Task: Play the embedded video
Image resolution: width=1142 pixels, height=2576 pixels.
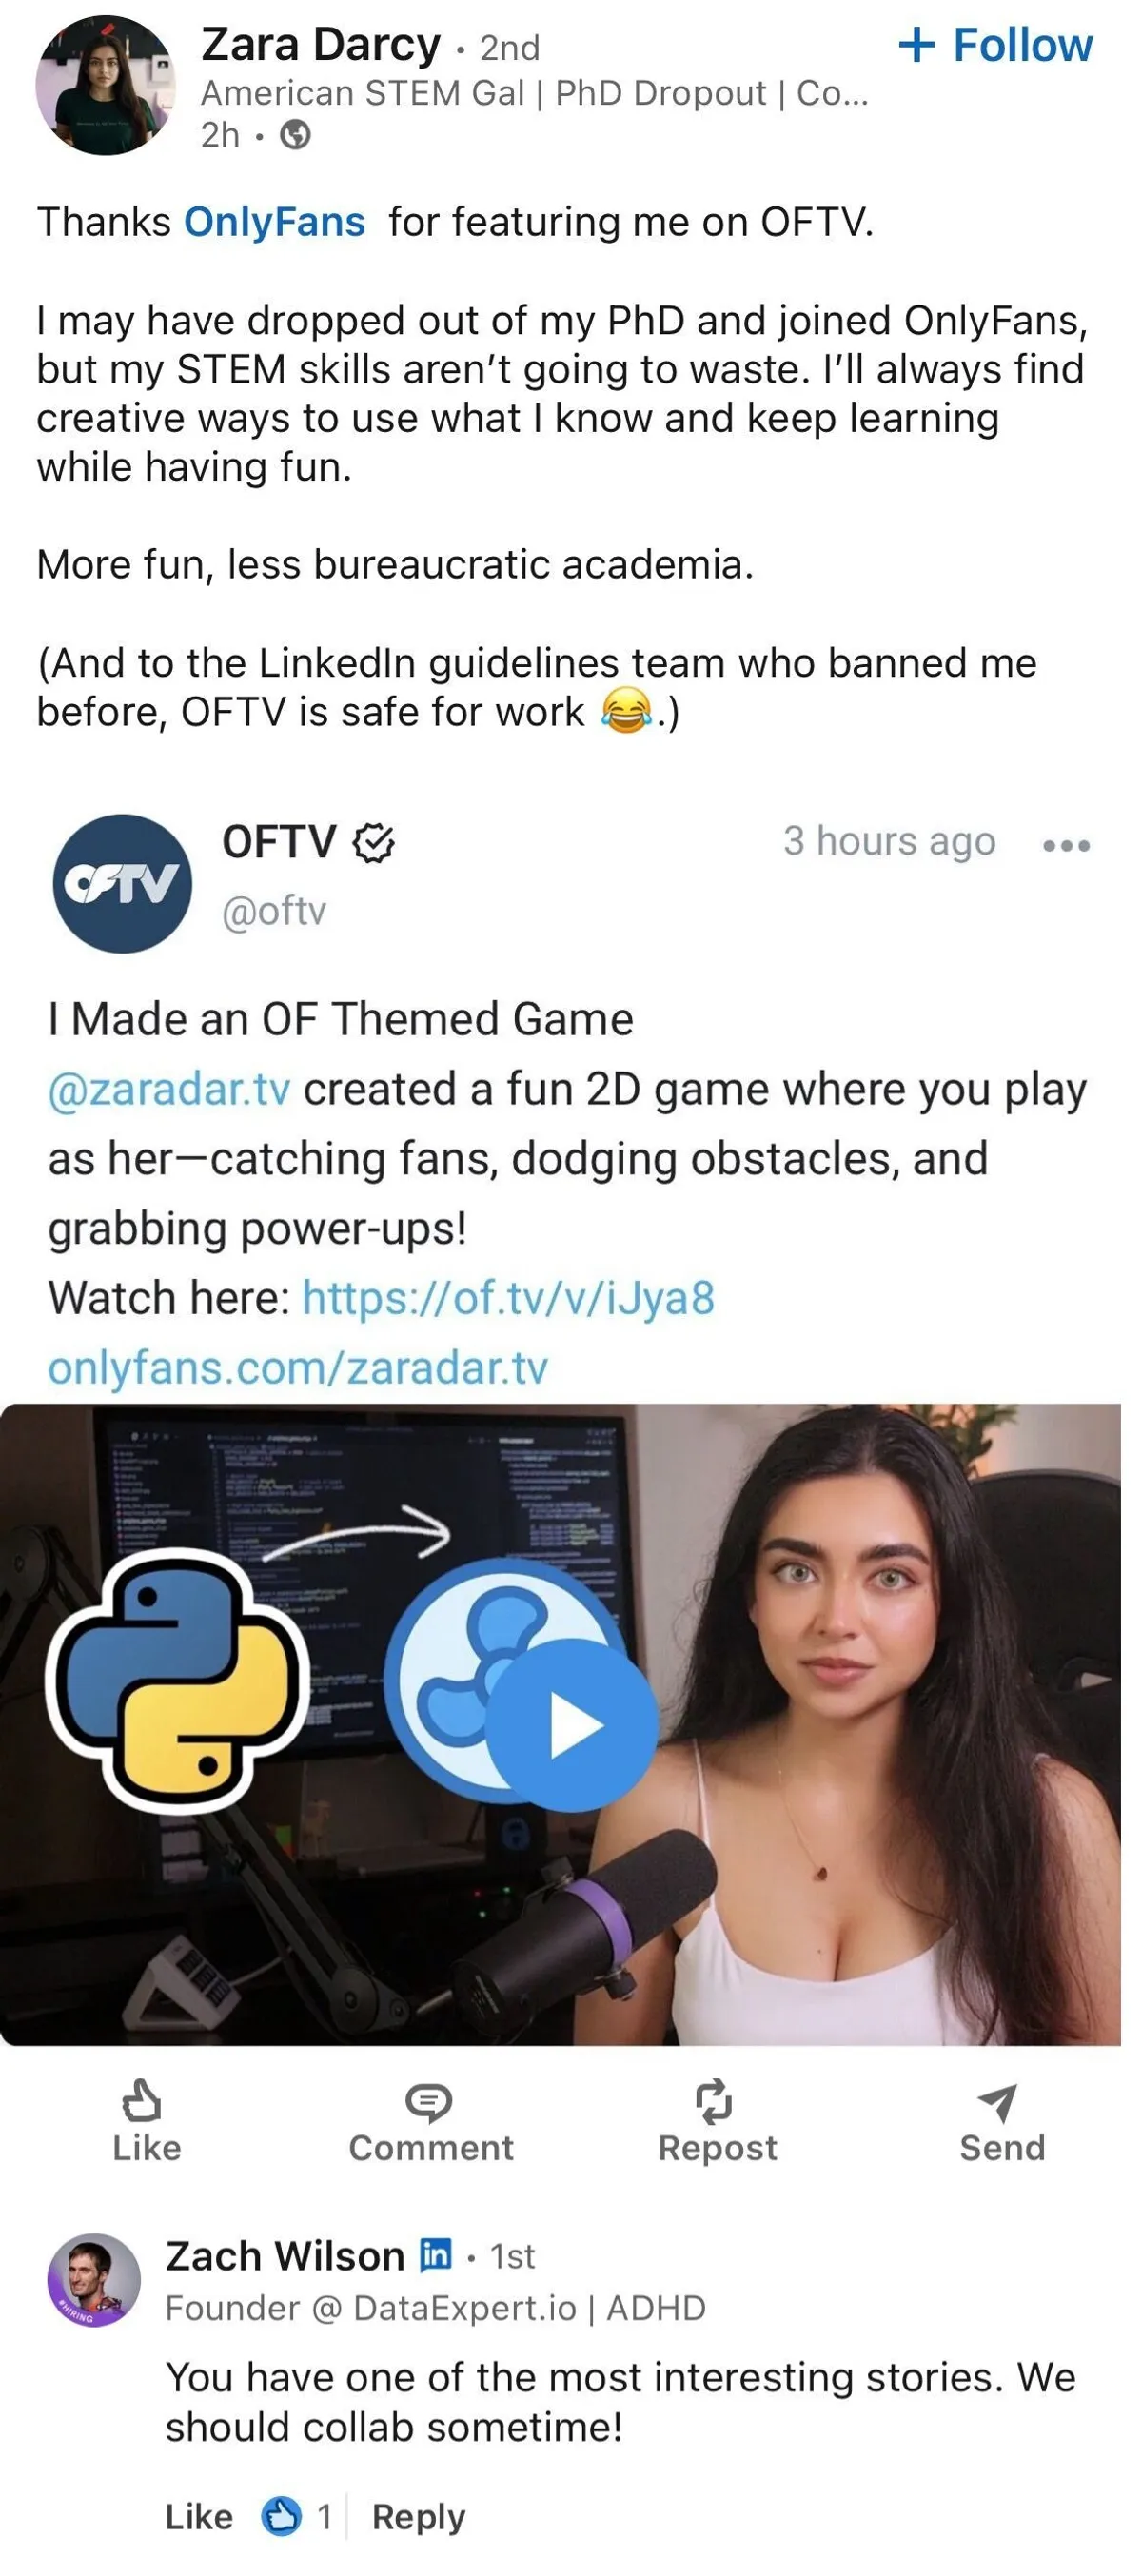Action: click(x=571, y=1725)
